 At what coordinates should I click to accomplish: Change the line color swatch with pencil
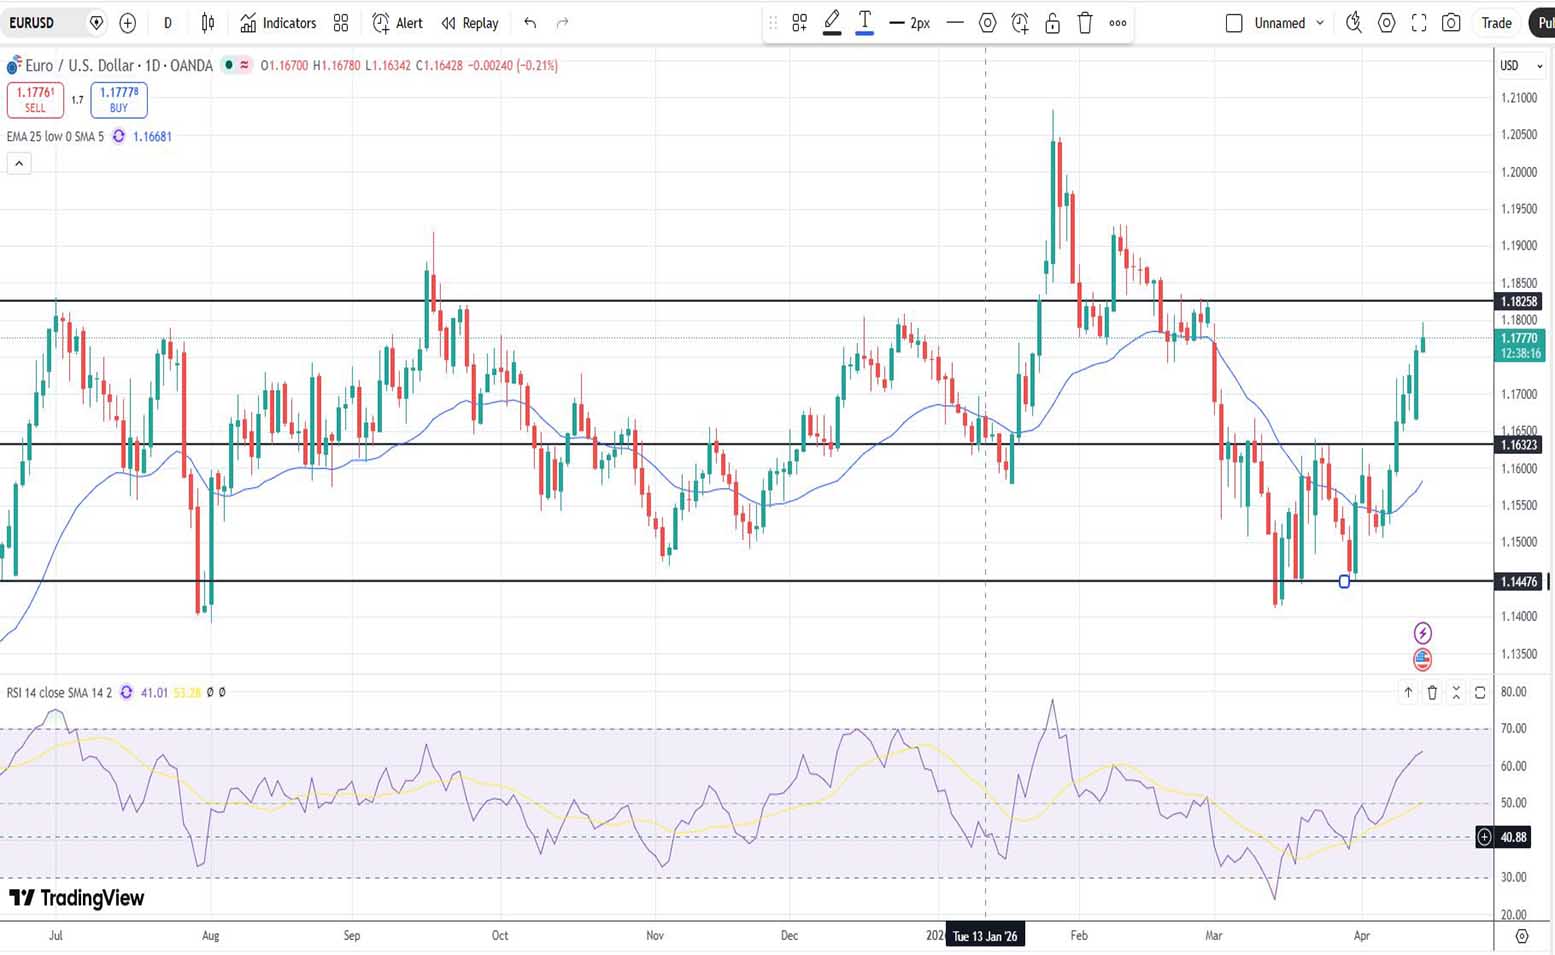point(832,23)
